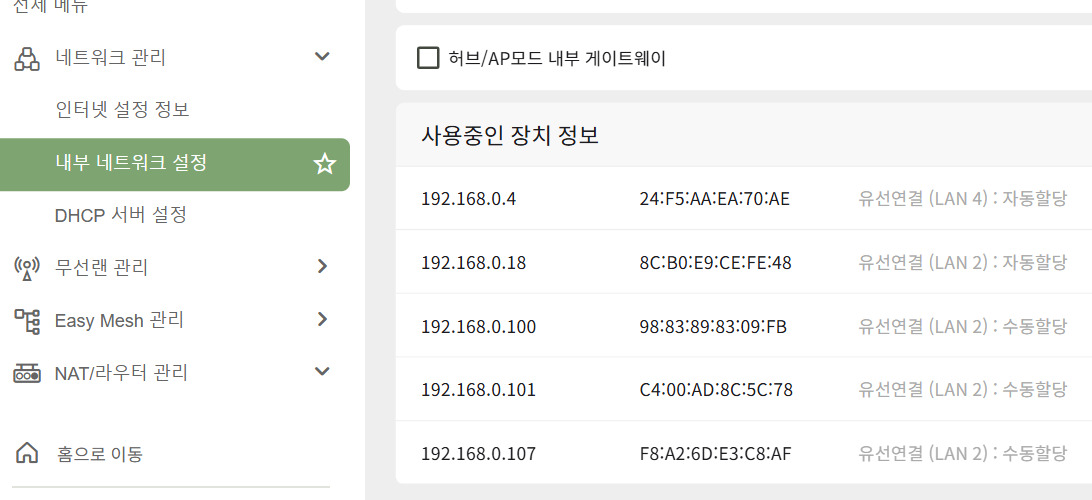Click the 192.168.0.4 device row

(x=744, y=198)
